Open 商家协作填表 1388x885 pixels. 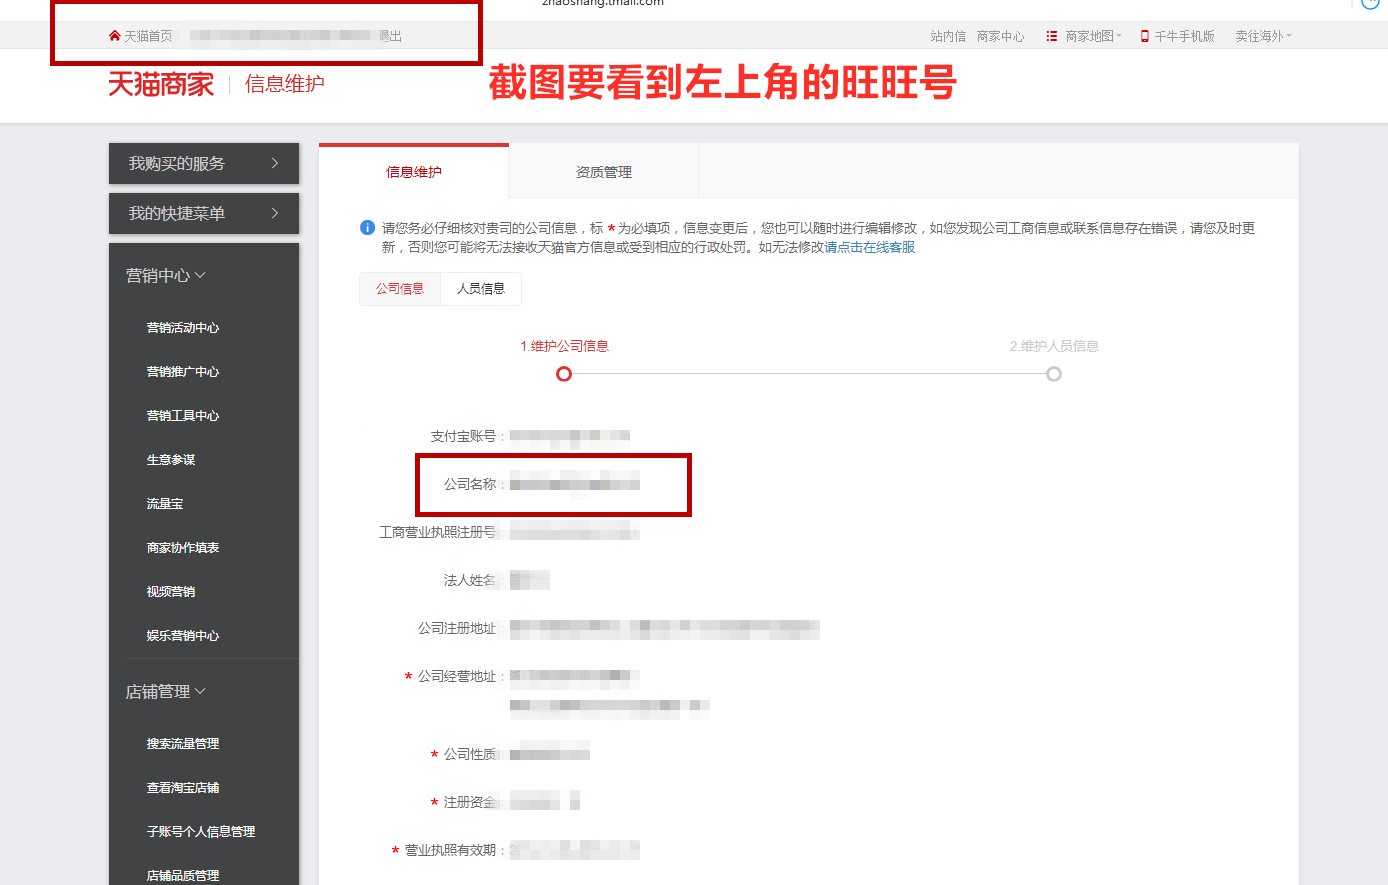coord(183,548)
